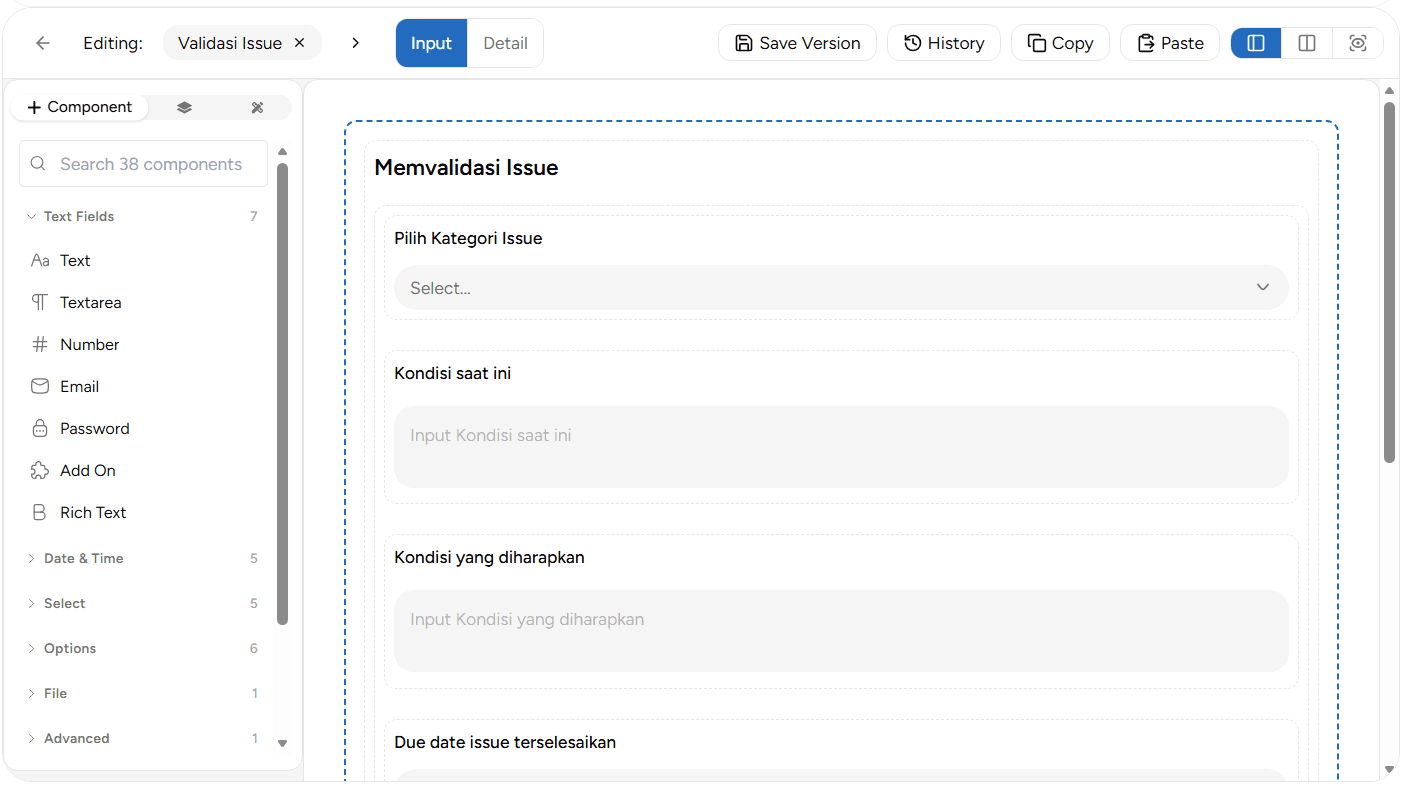
Task: Switch to the Detail tab
Action: [x=505, y=43]
